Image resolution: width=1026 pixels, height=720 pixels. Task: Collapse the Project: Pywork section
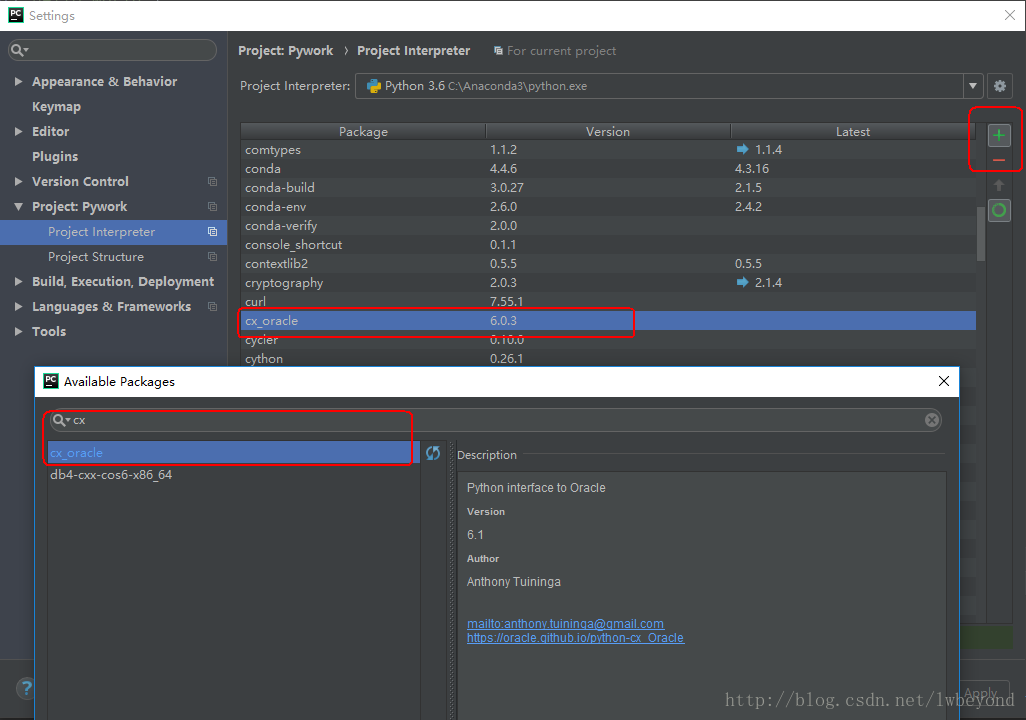point(18,207)
